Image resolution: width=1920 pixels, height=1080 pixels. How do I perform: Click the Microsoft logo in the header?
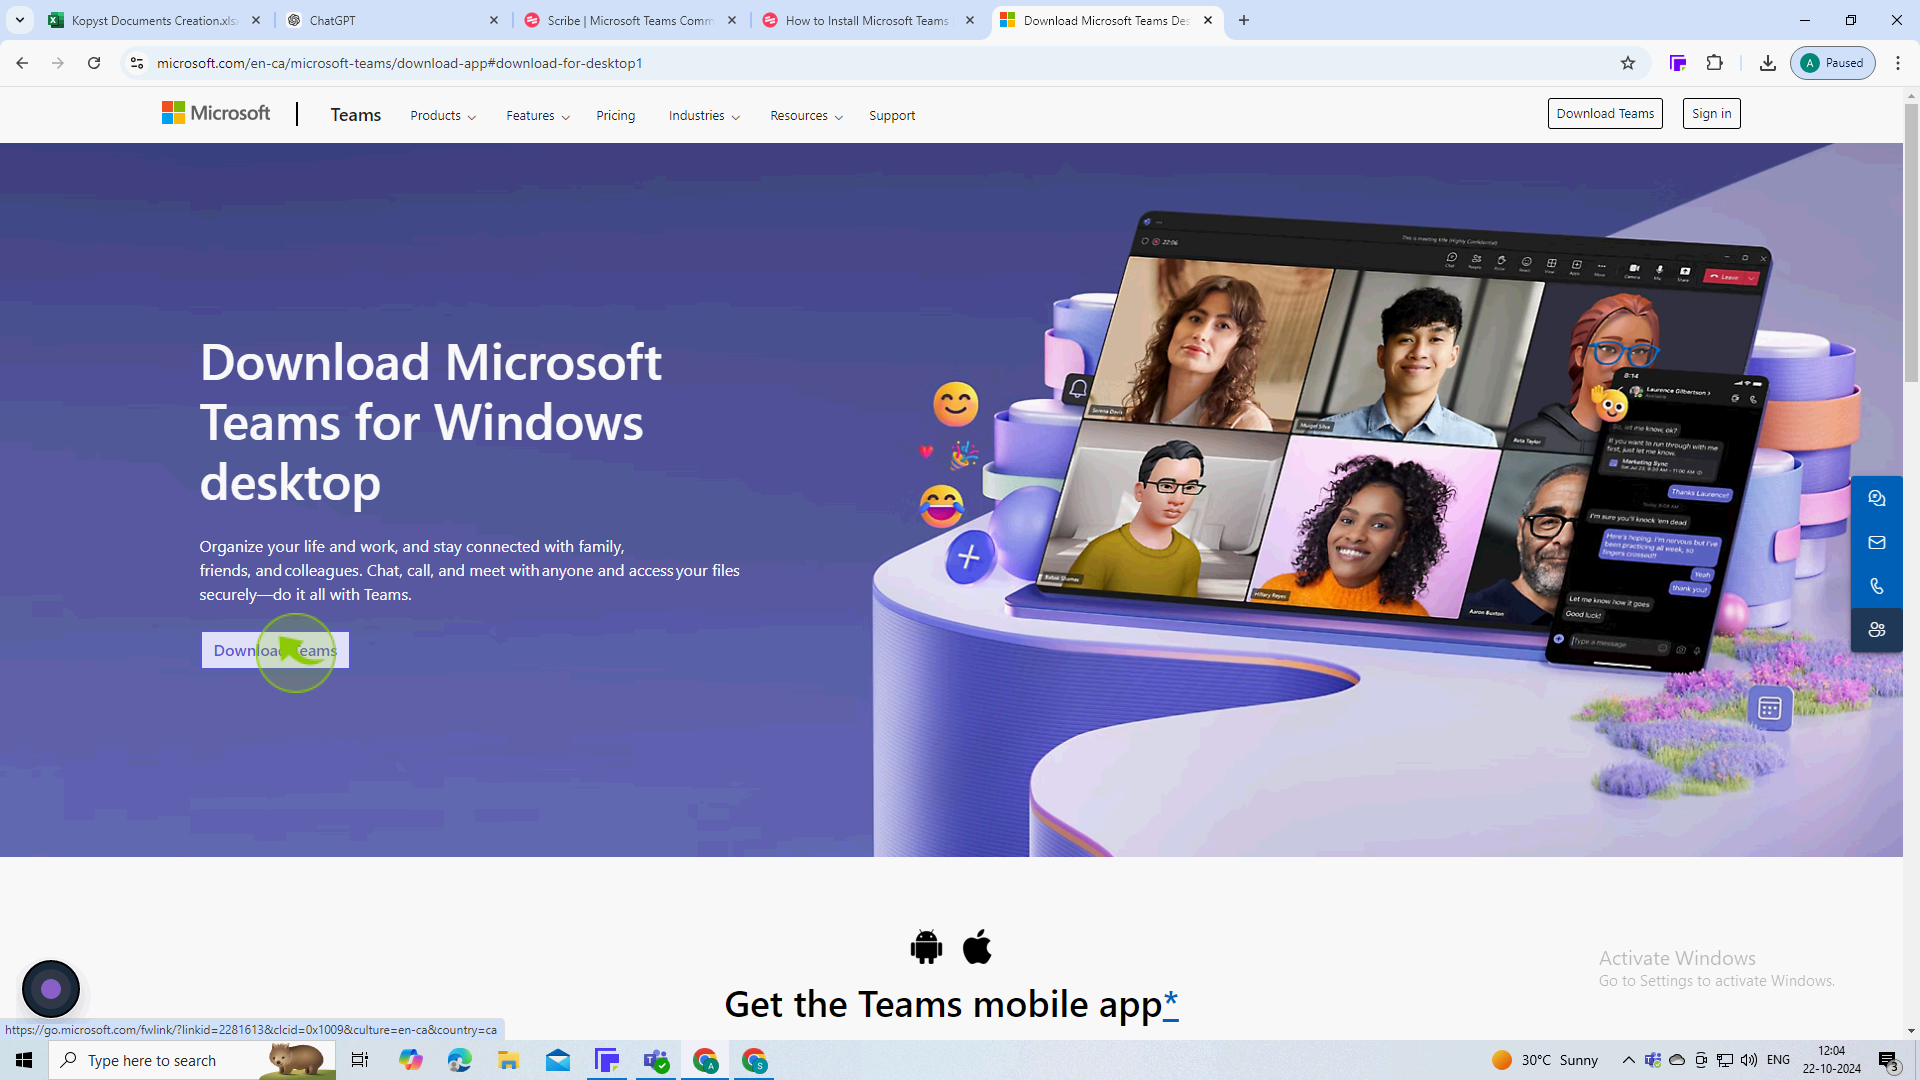[x=216, y=114]
